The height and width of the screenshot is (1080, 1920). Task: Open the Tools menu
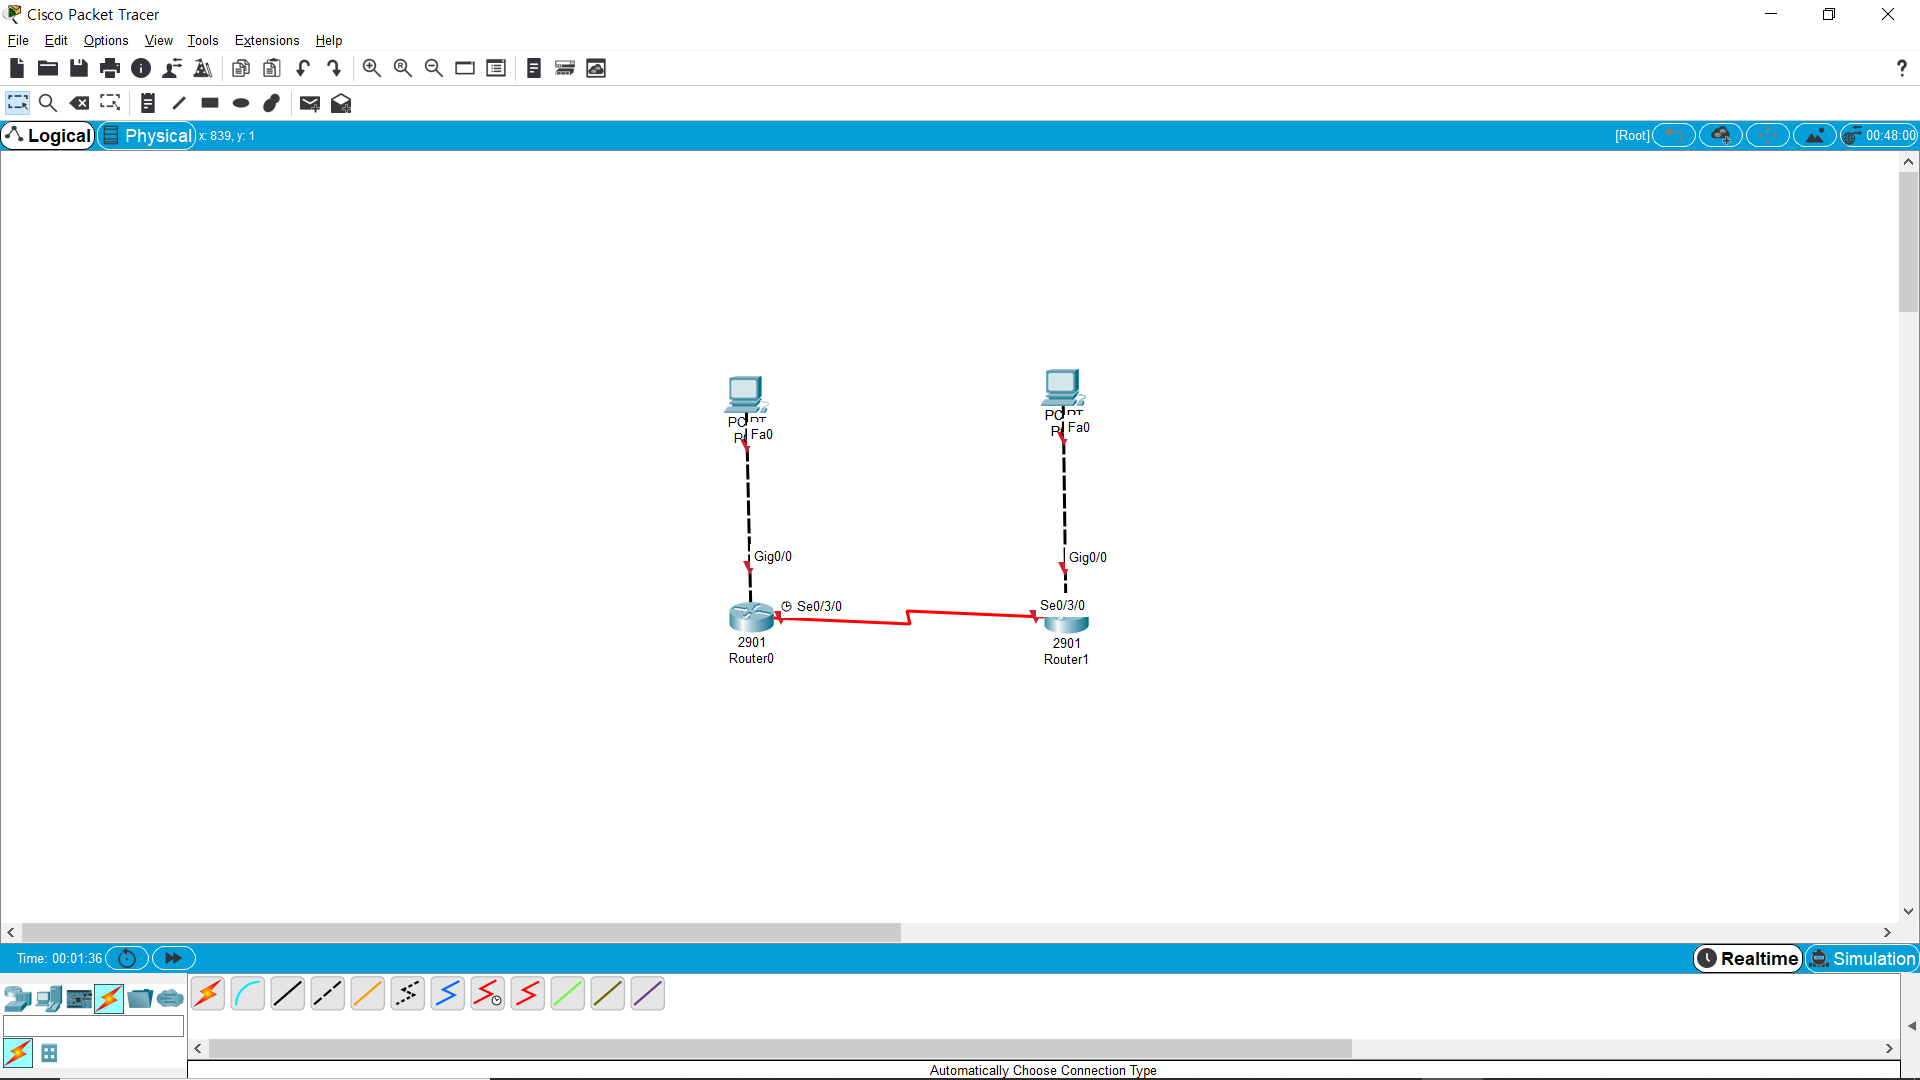coord(202,40)
